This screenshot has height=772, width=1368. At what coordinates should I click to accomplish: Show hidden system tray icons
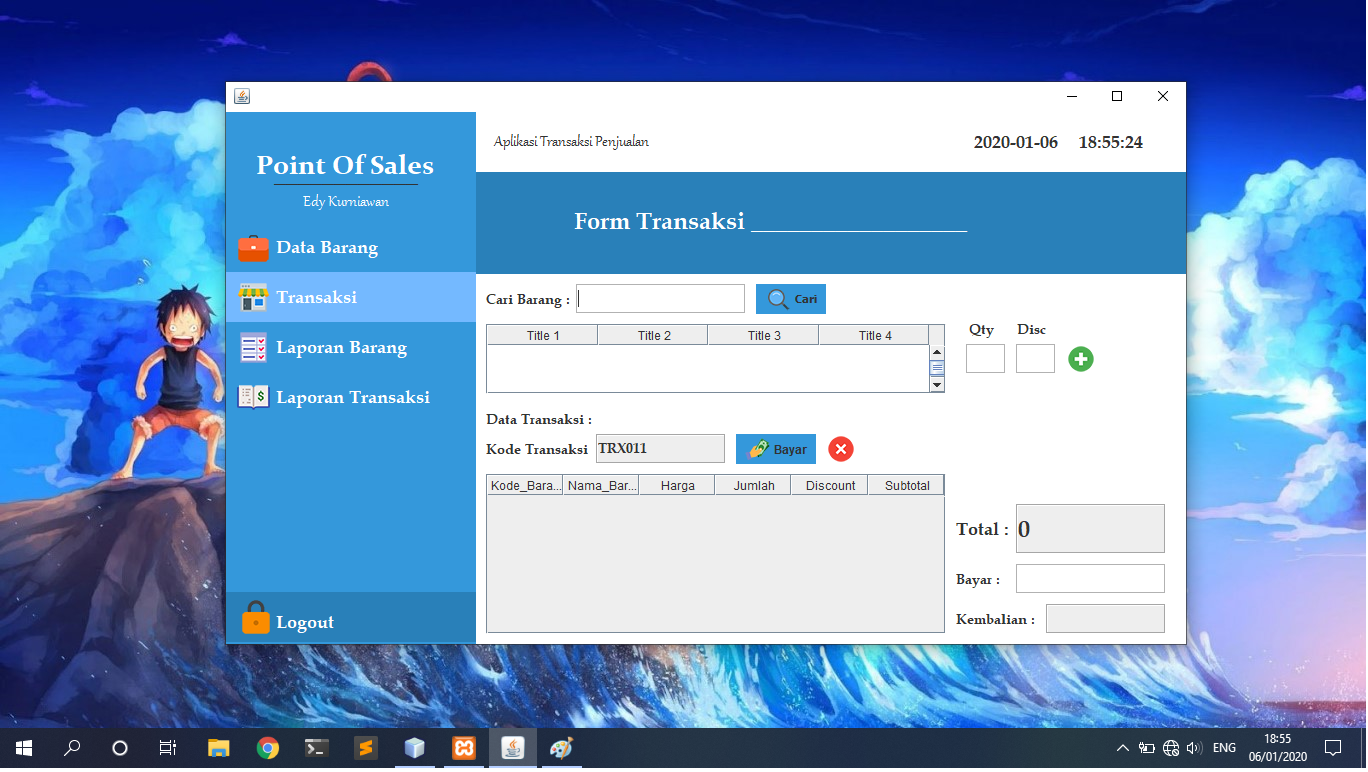coord(1123,747)
